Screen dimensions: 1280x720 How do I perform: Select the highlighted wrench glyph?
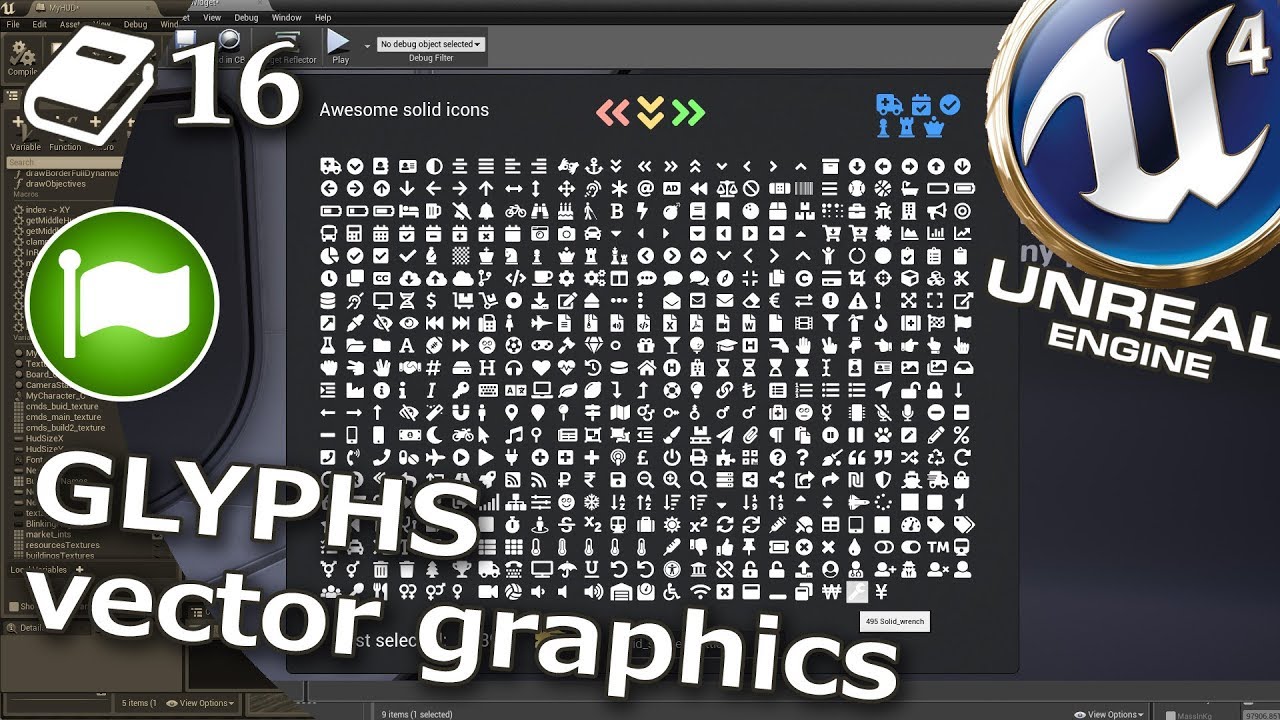[857, 592]
